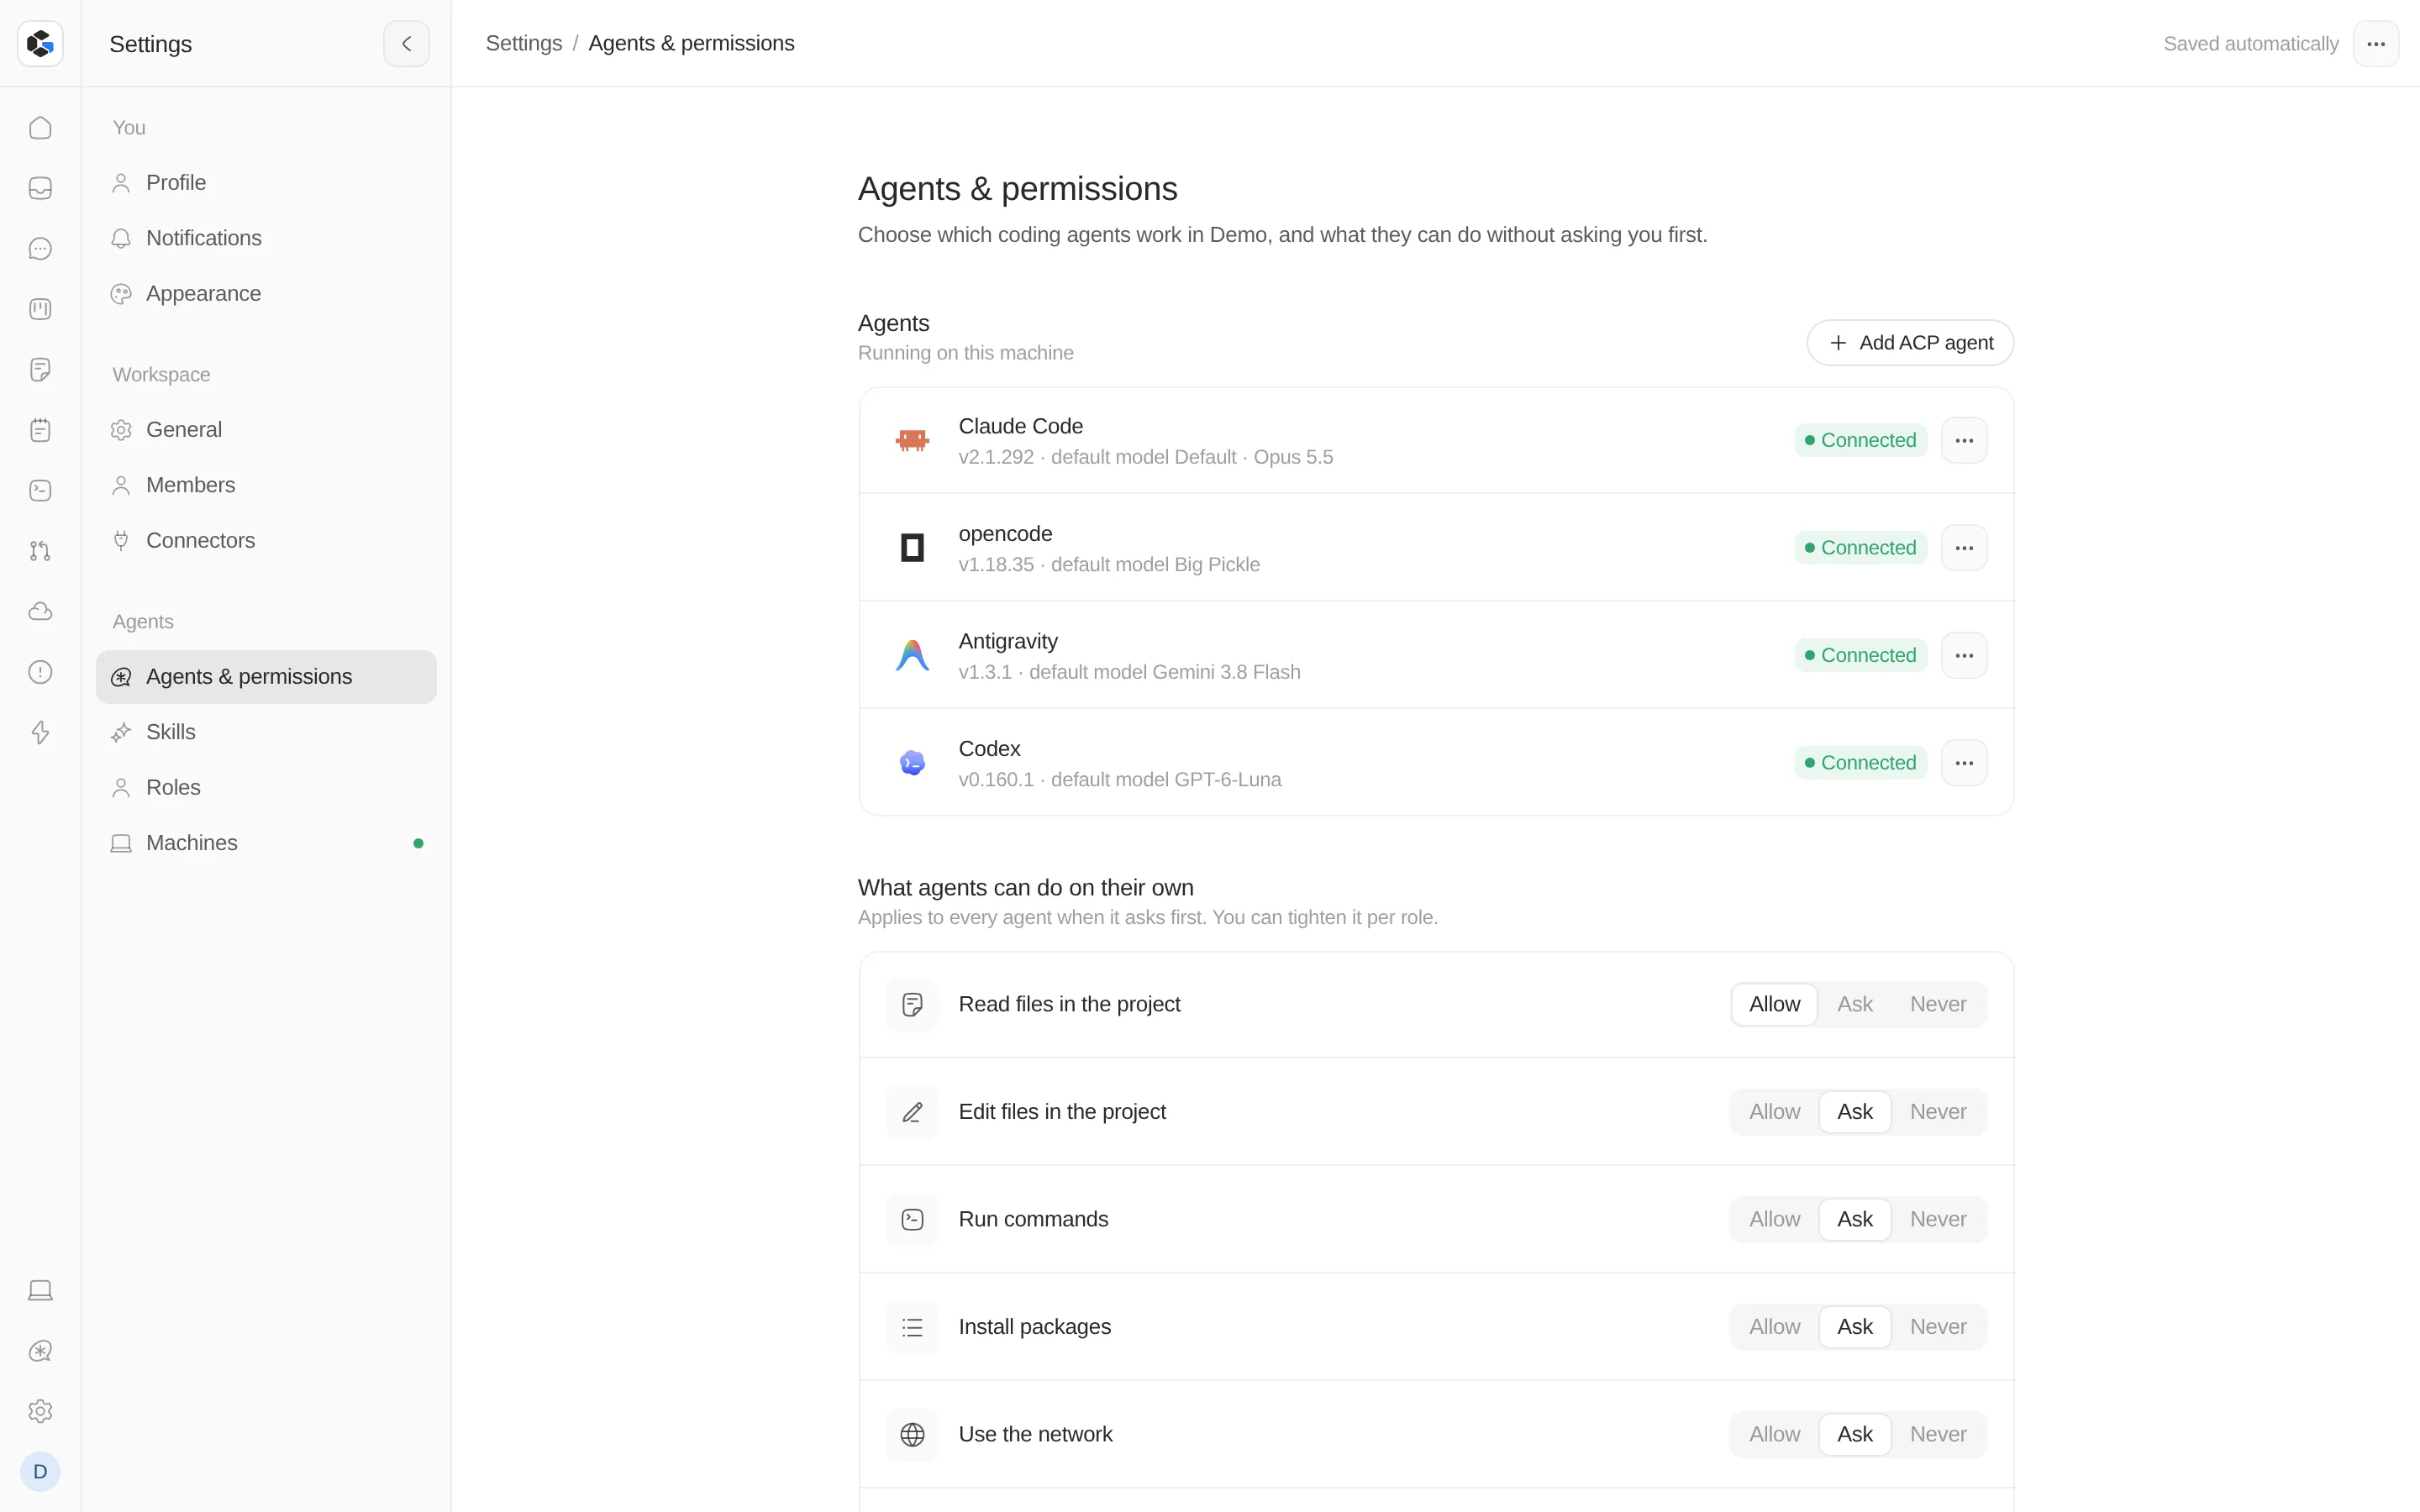Open the Claude Code more options menu
The height and width of the screenshot is (1512, 2420).
(x=1964, y=440)
